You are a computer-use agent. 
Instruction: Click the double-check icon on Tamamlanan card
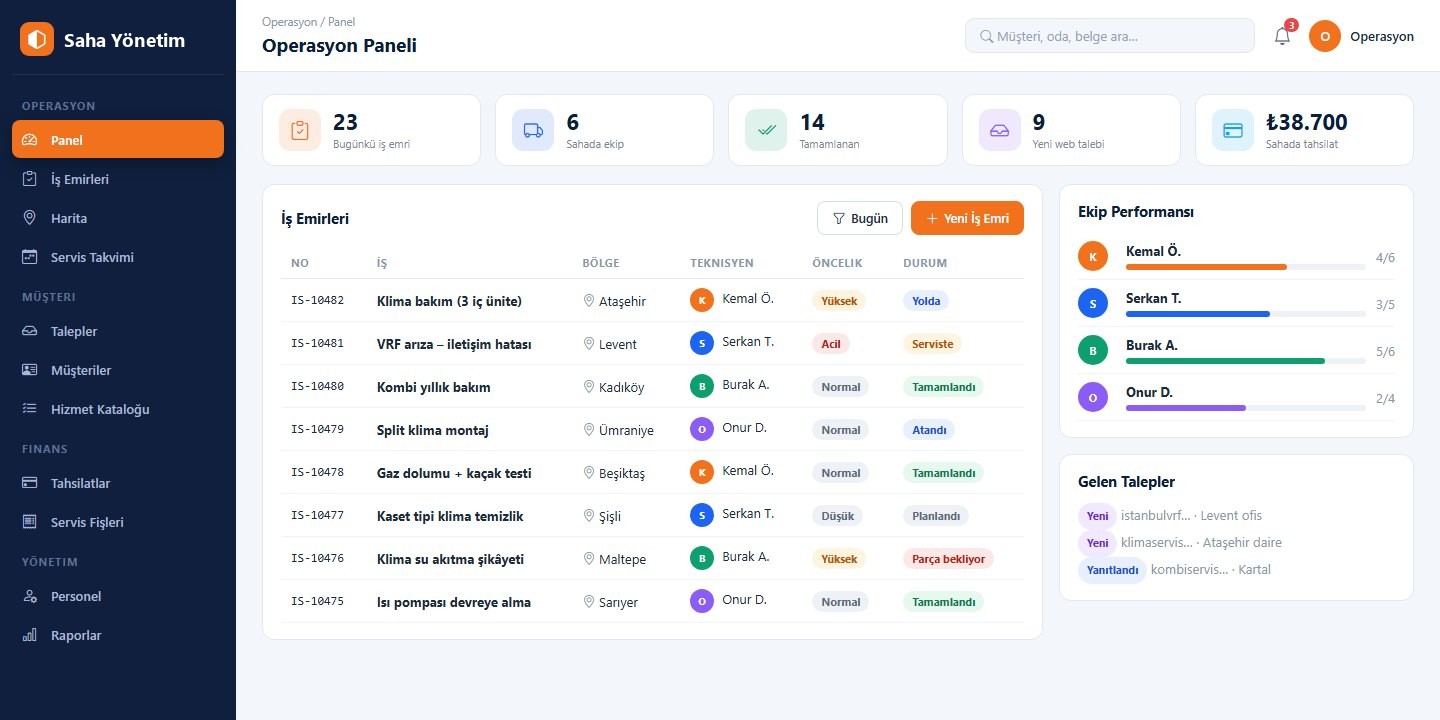tap(766, 130)
